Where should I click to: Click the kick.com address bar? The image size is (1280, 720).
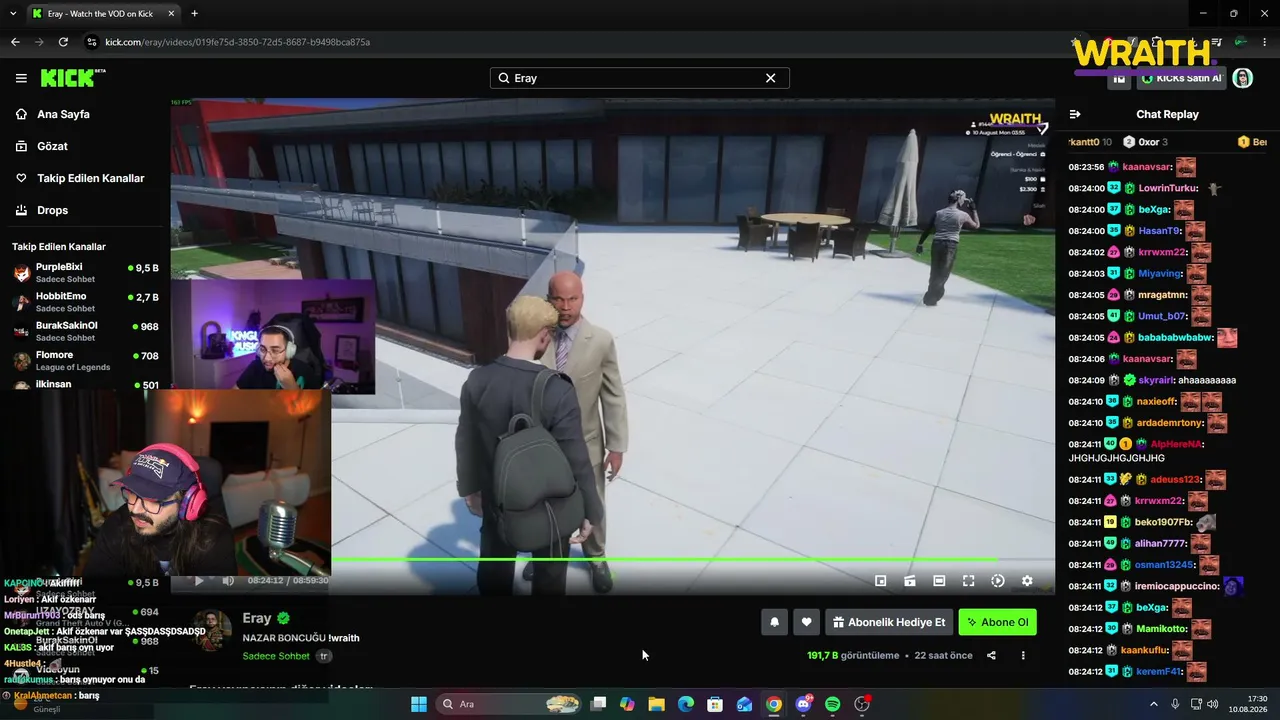click(570, 42)
